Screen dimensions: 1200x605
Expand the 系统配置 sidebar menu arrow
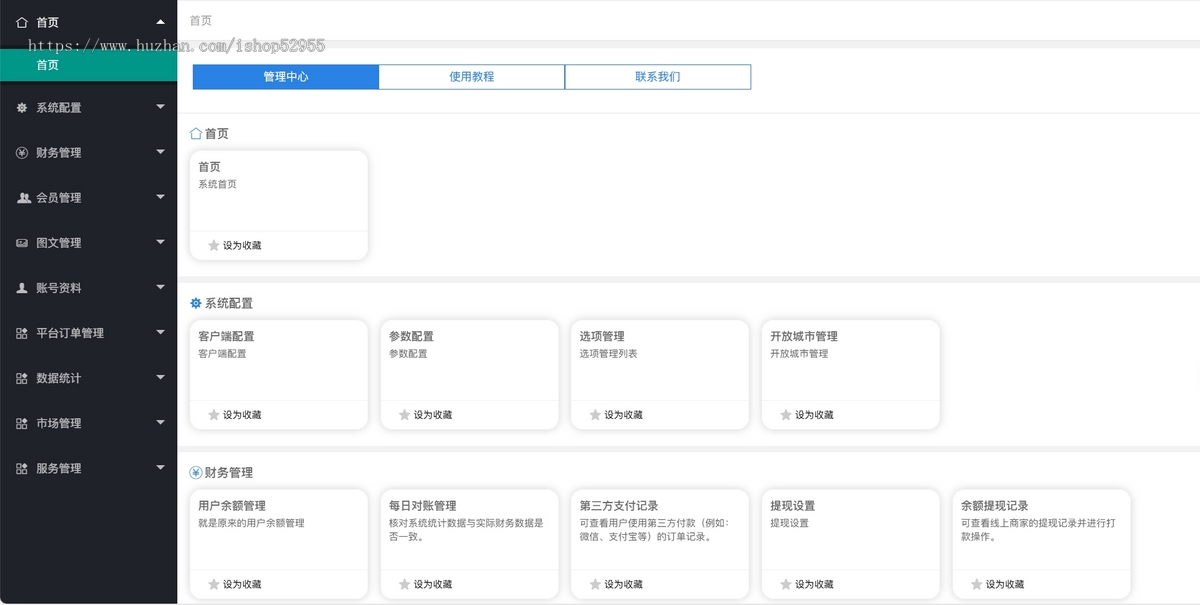160,106
